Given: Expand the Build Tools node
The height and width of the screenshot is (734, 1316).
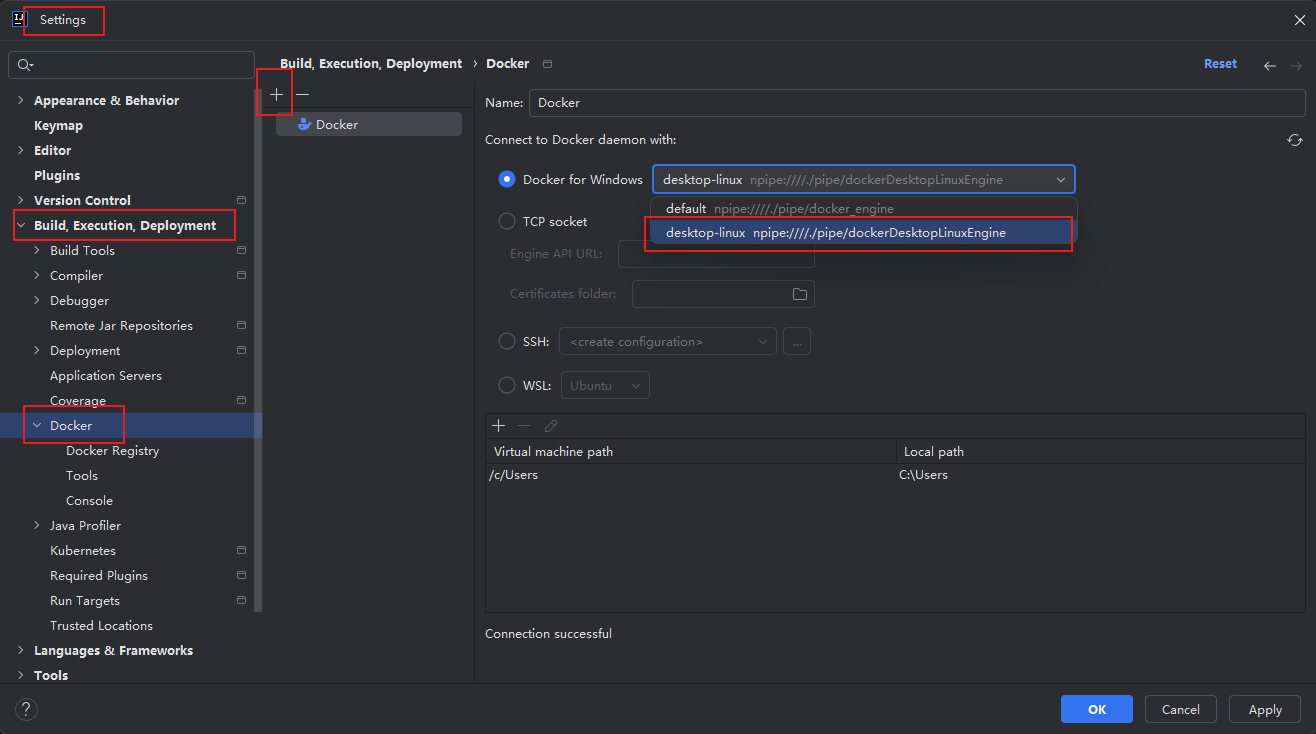Looking at the screenshot, I should pos(37,250).
